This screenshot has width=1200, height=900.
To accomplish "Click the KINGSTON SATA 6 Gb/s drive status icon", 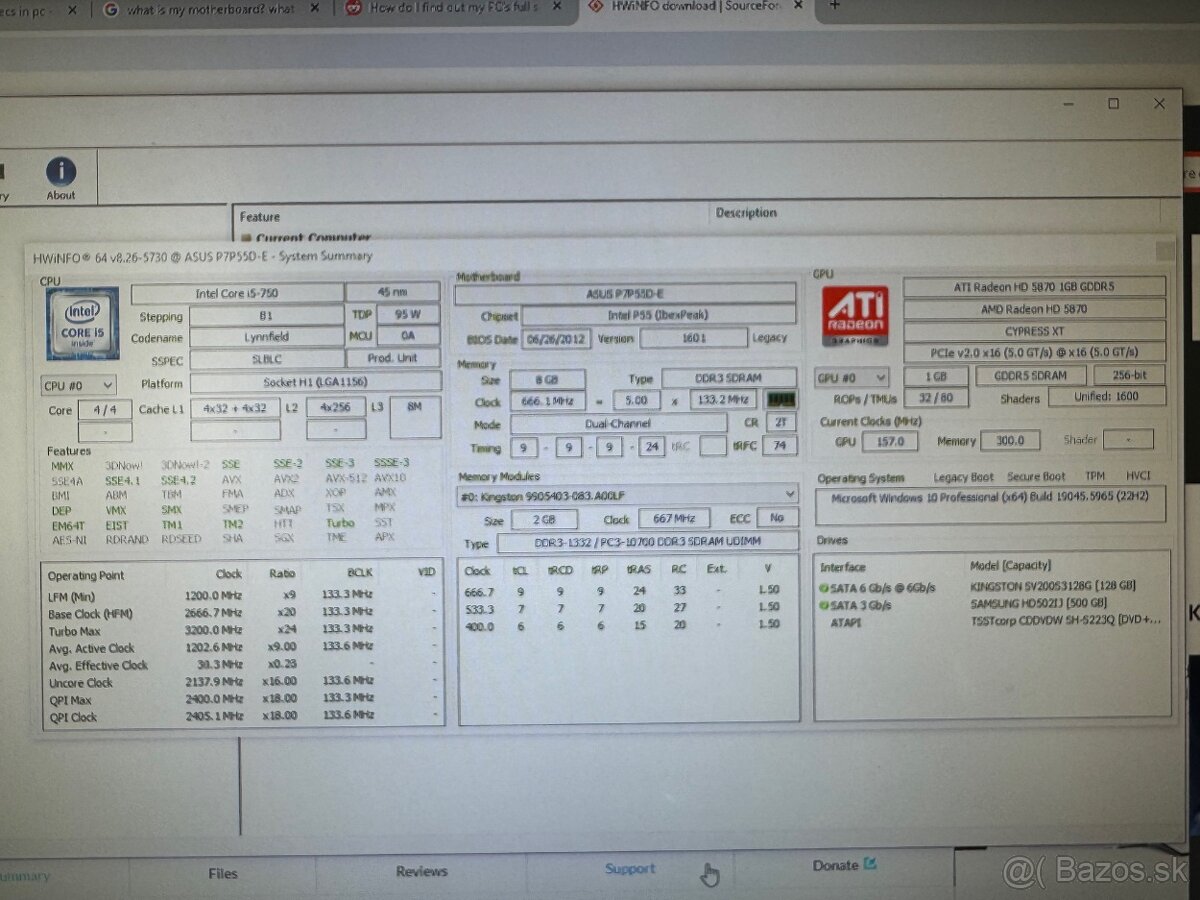I will pos(824,588).
